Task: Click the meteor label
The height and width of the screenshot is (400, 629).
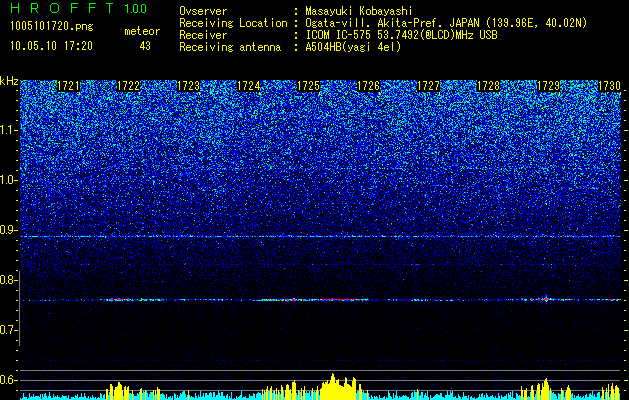Action: (x=142, y=31)
